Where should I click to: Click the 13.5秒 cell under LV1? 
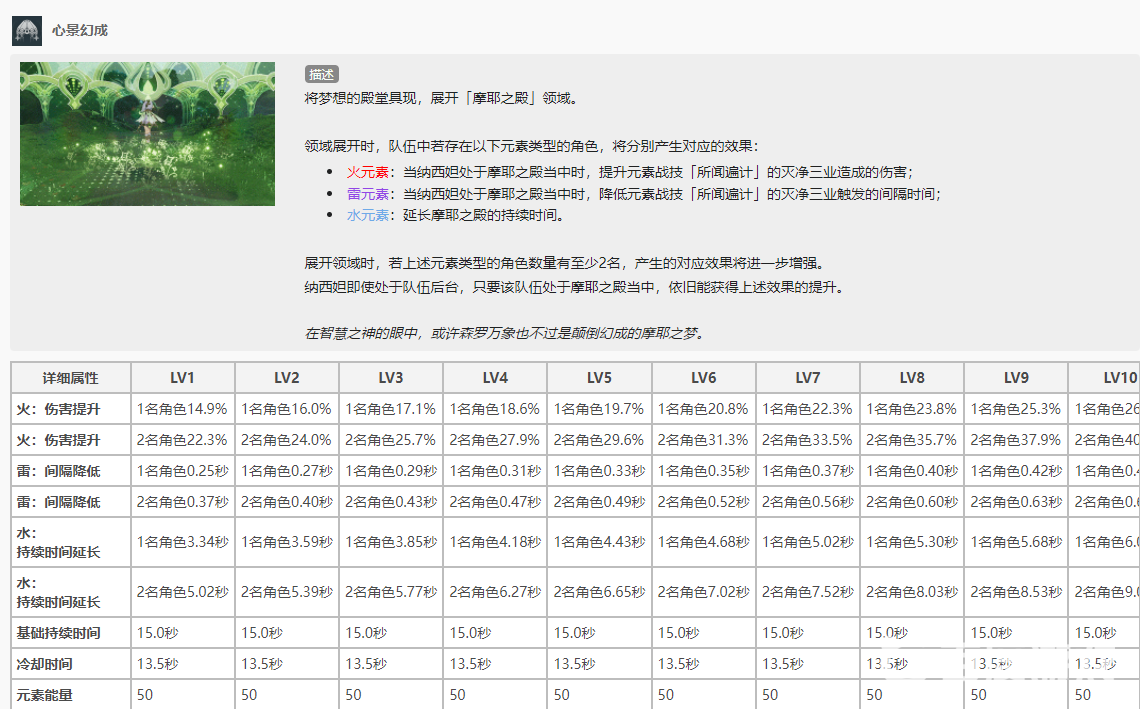[182, 664]
